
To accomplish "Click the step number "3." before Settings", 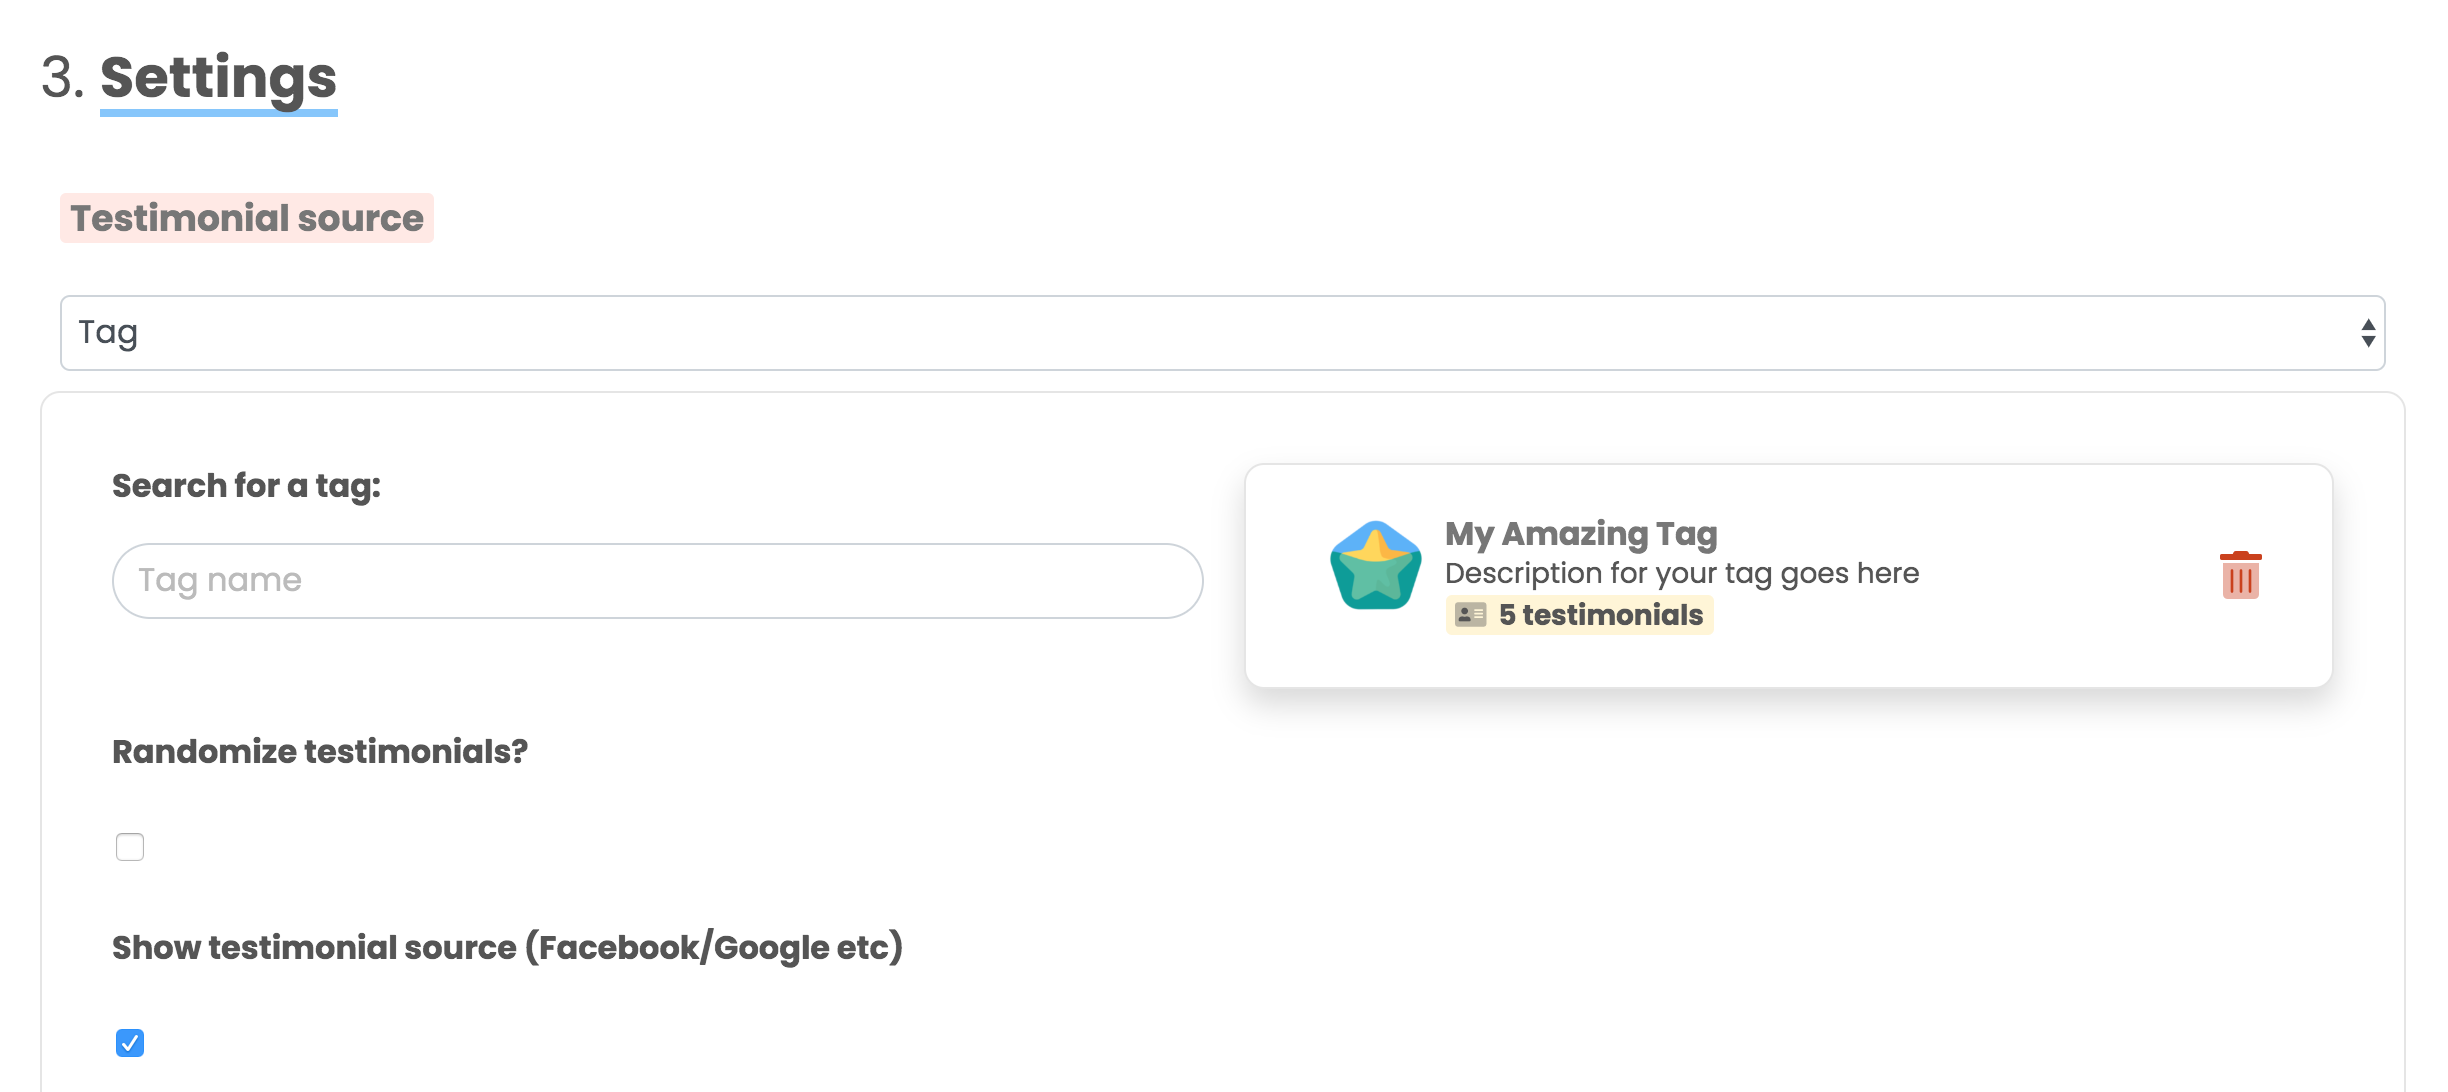I will pyautogui.click(x=62, y=78).
